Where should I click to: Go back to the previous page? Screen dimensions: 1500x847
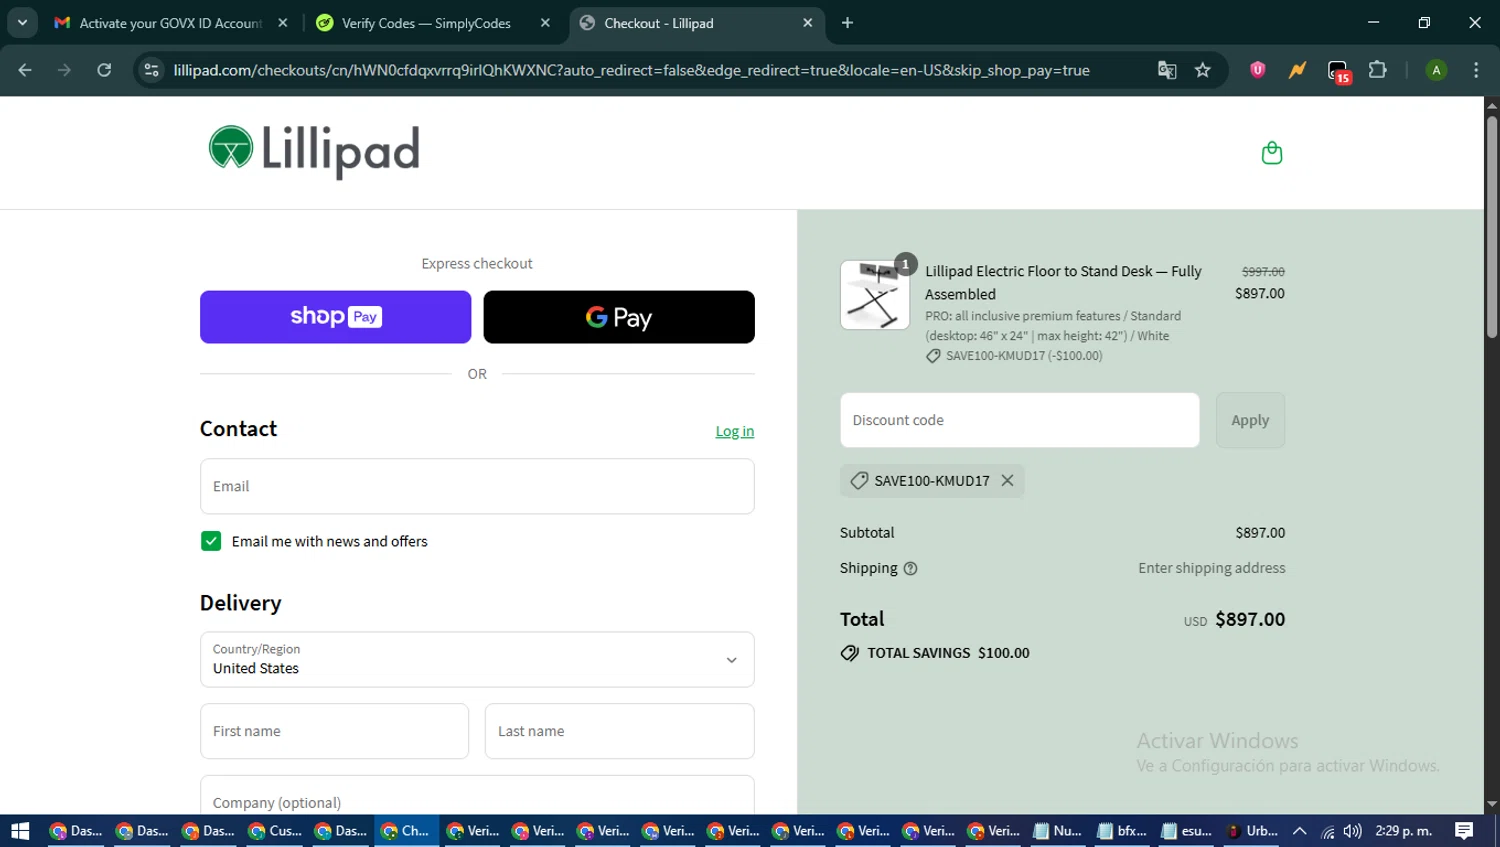coord(25,70)
